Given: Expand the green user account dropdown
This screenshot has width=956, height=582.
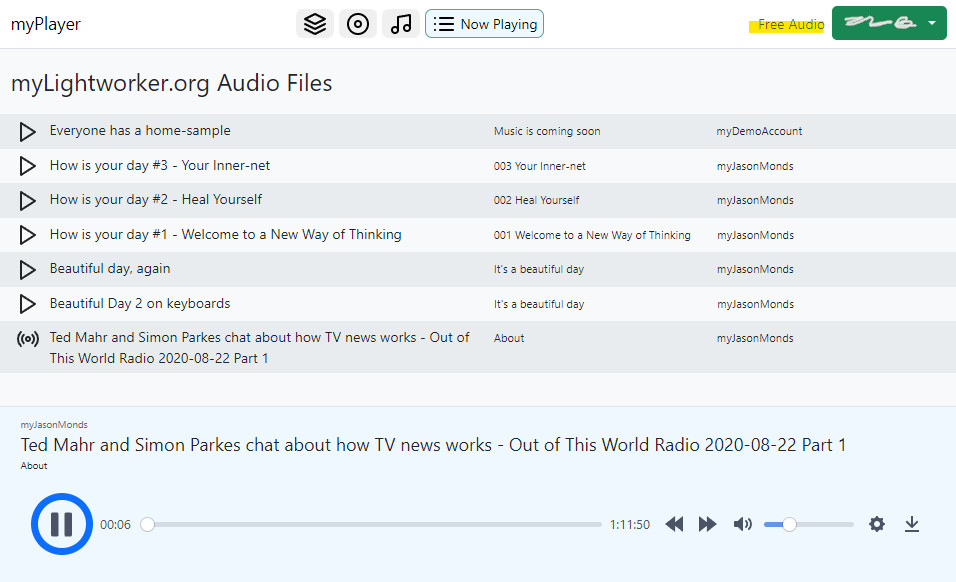Looking at the screenshot, I should [889, 24].
